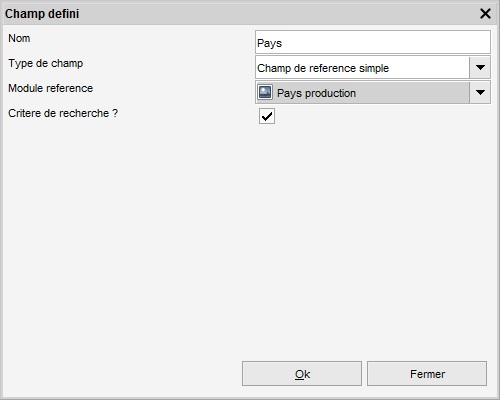The height and width of the screenshot is (400, 500).
Task: Click the Module reference label
Action: 51,88
